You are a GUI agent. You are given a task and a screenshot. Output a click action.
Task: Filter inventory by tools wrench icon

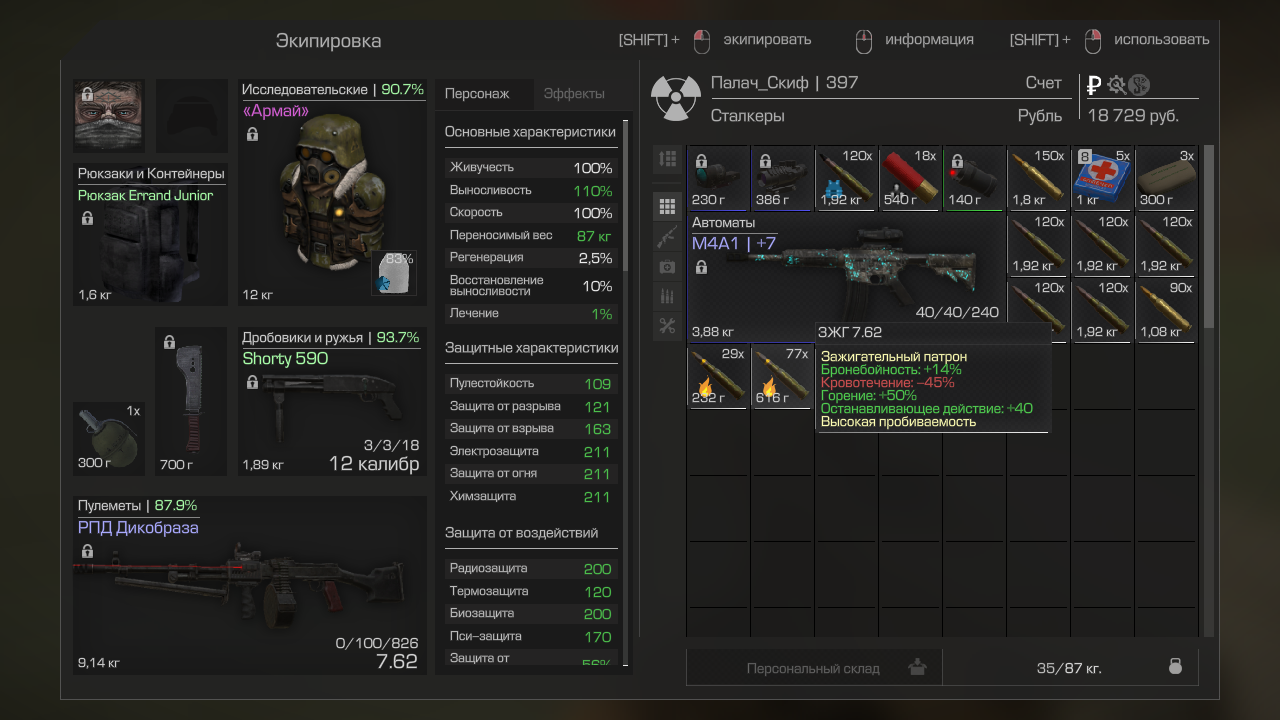[667, 326]
